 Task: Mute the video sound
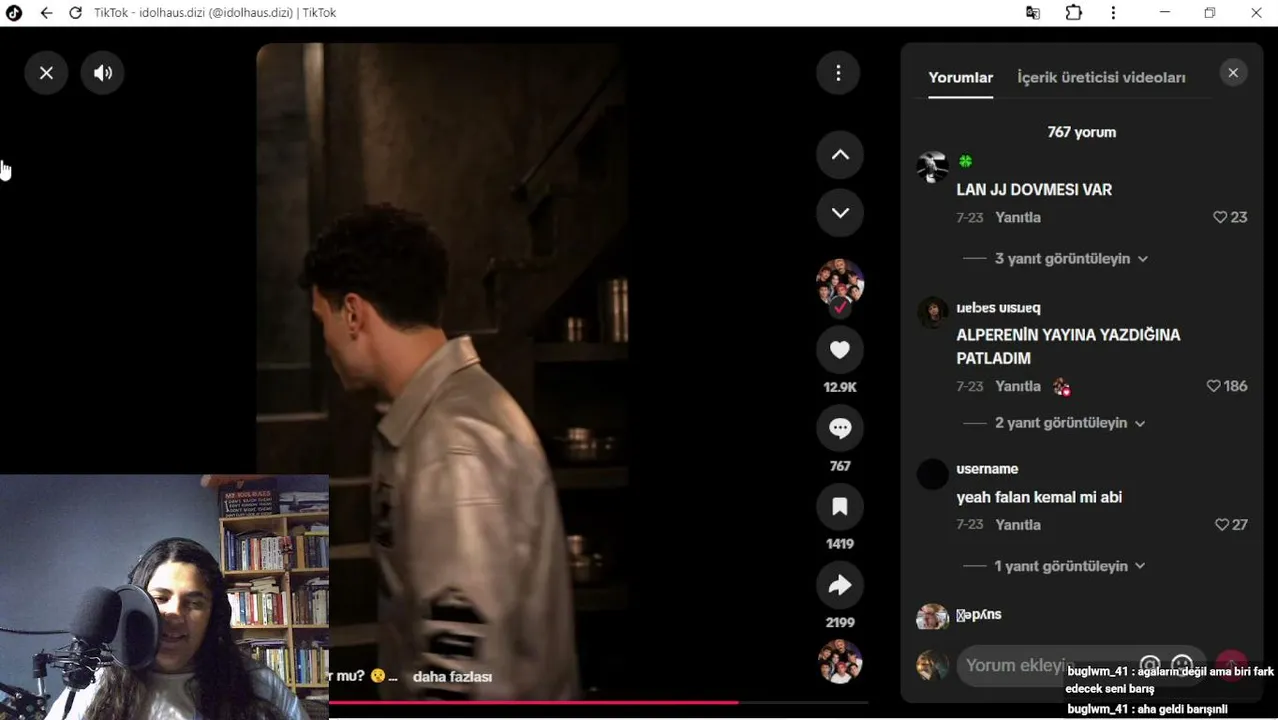click(x=103, y=73)
